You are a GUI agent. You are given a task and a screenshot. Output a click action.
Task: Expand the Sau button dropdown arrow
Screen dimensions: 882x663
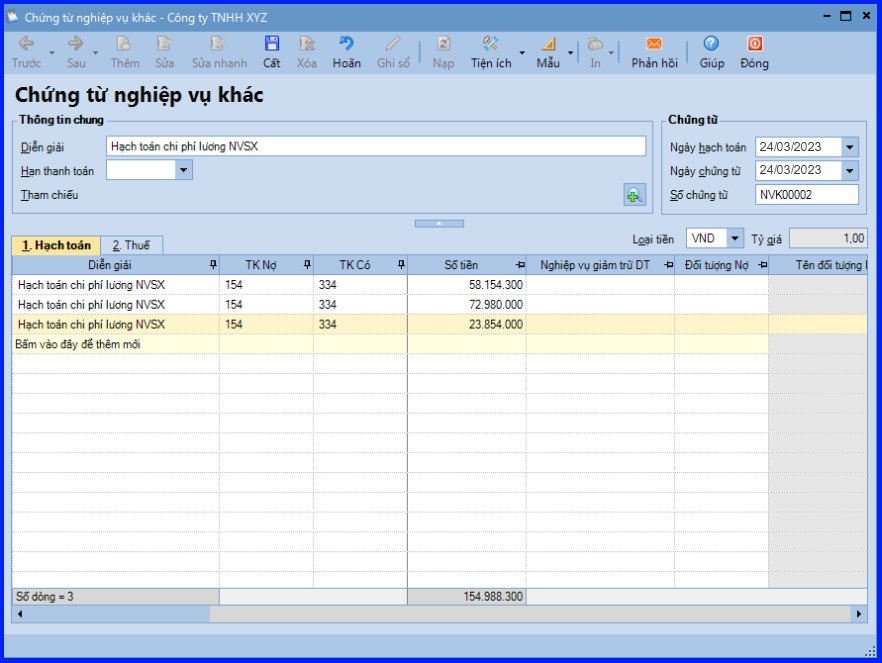(95, 52)
